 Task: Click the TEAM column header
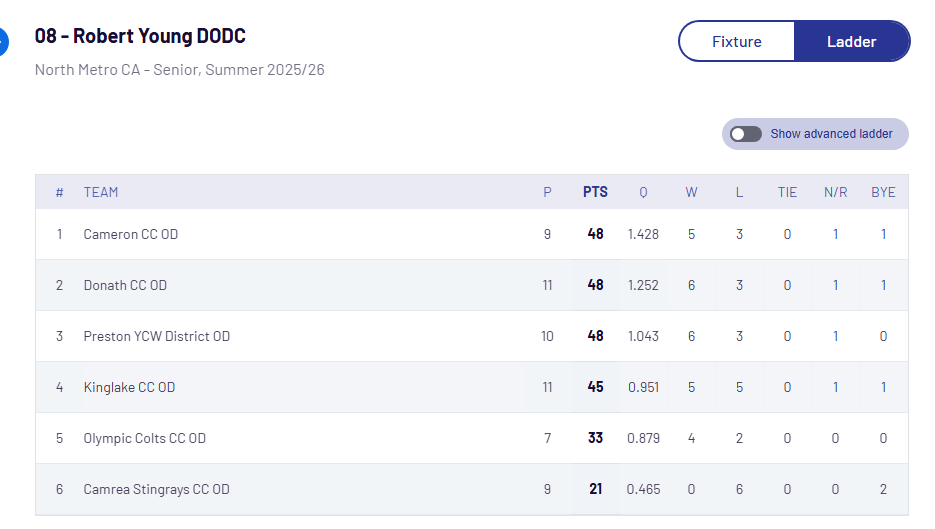(x=101, y=192)
